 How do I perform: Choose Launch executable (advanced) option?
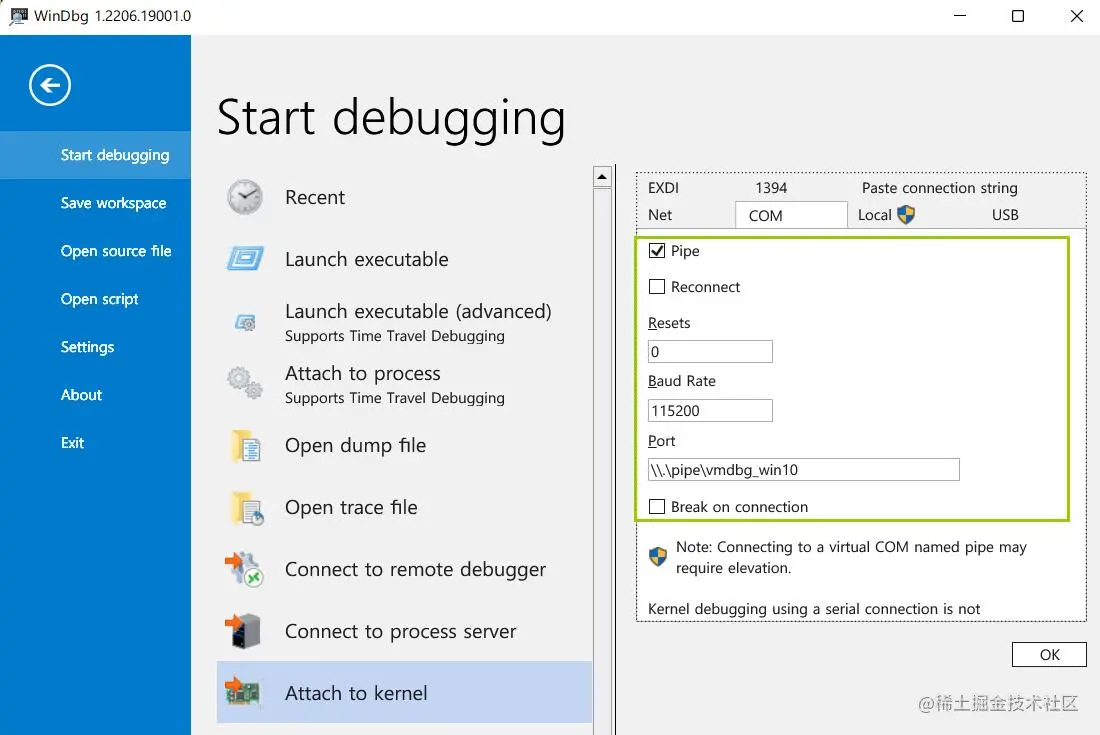pos(404,322)
